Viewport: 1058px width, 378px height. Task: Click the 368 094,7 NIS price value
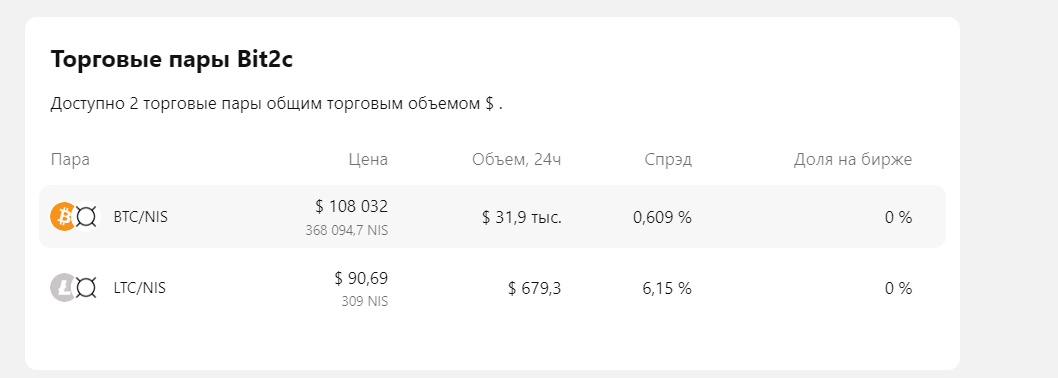point(347,230)
